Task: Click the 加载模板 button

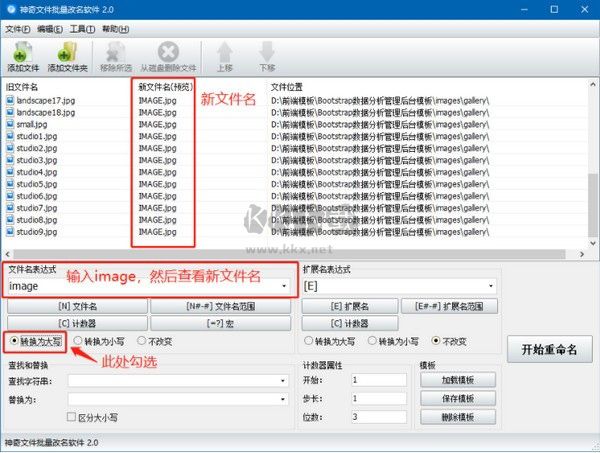Action: point(458,380)
